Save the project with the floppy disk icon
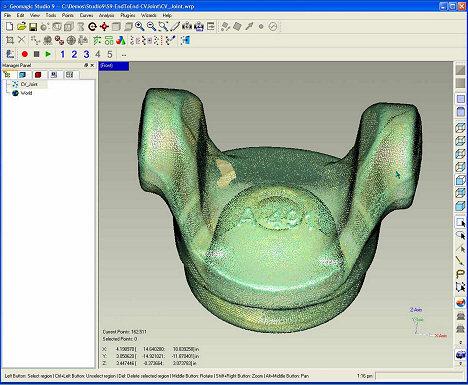The width and height of the screenshot is (468, 385). pyautogui.click(x=33, y=27)
